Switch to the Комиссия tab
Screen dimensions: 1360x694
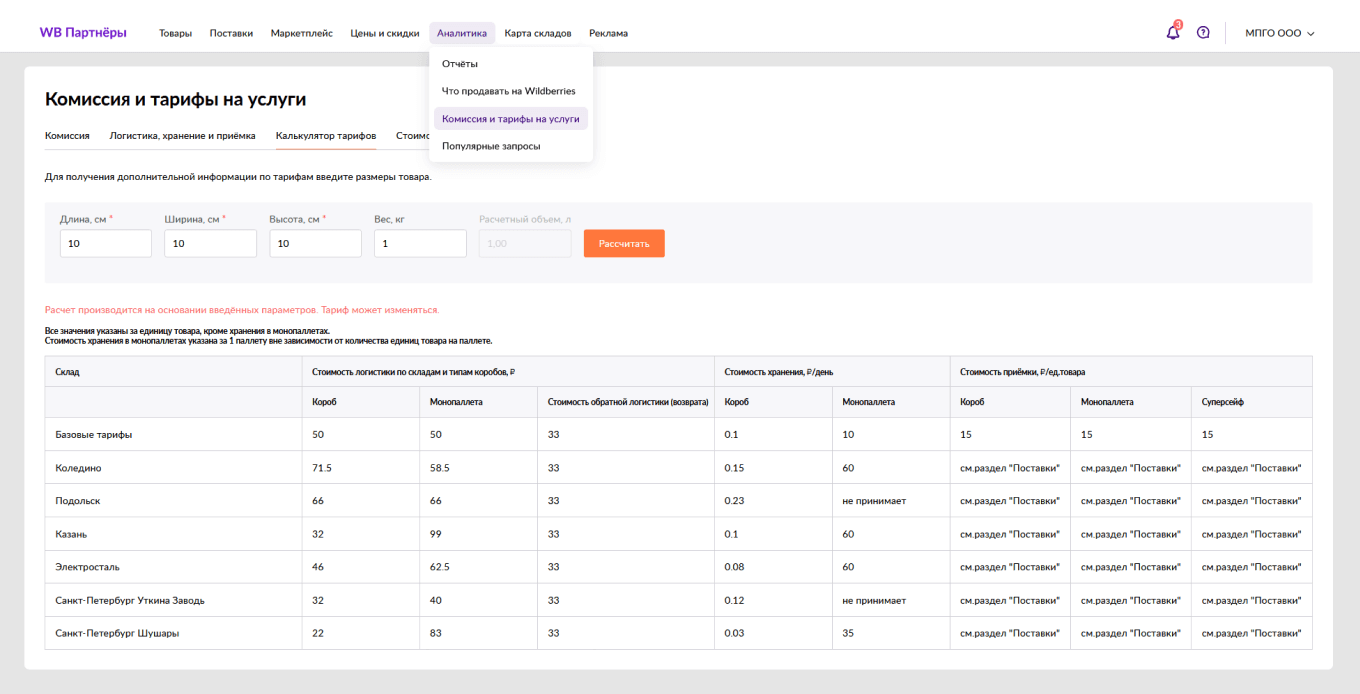pos(67,135)
